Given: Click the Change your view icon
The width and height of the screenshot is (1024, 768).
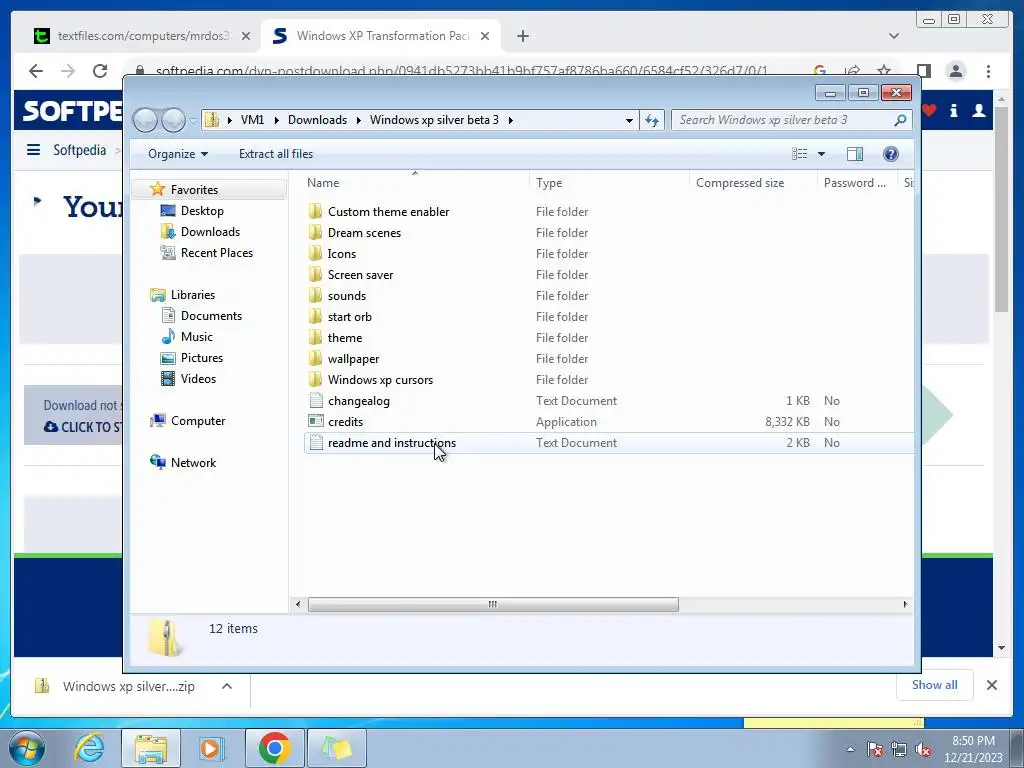Looking at the screenshot, I should tap(799, 153).
